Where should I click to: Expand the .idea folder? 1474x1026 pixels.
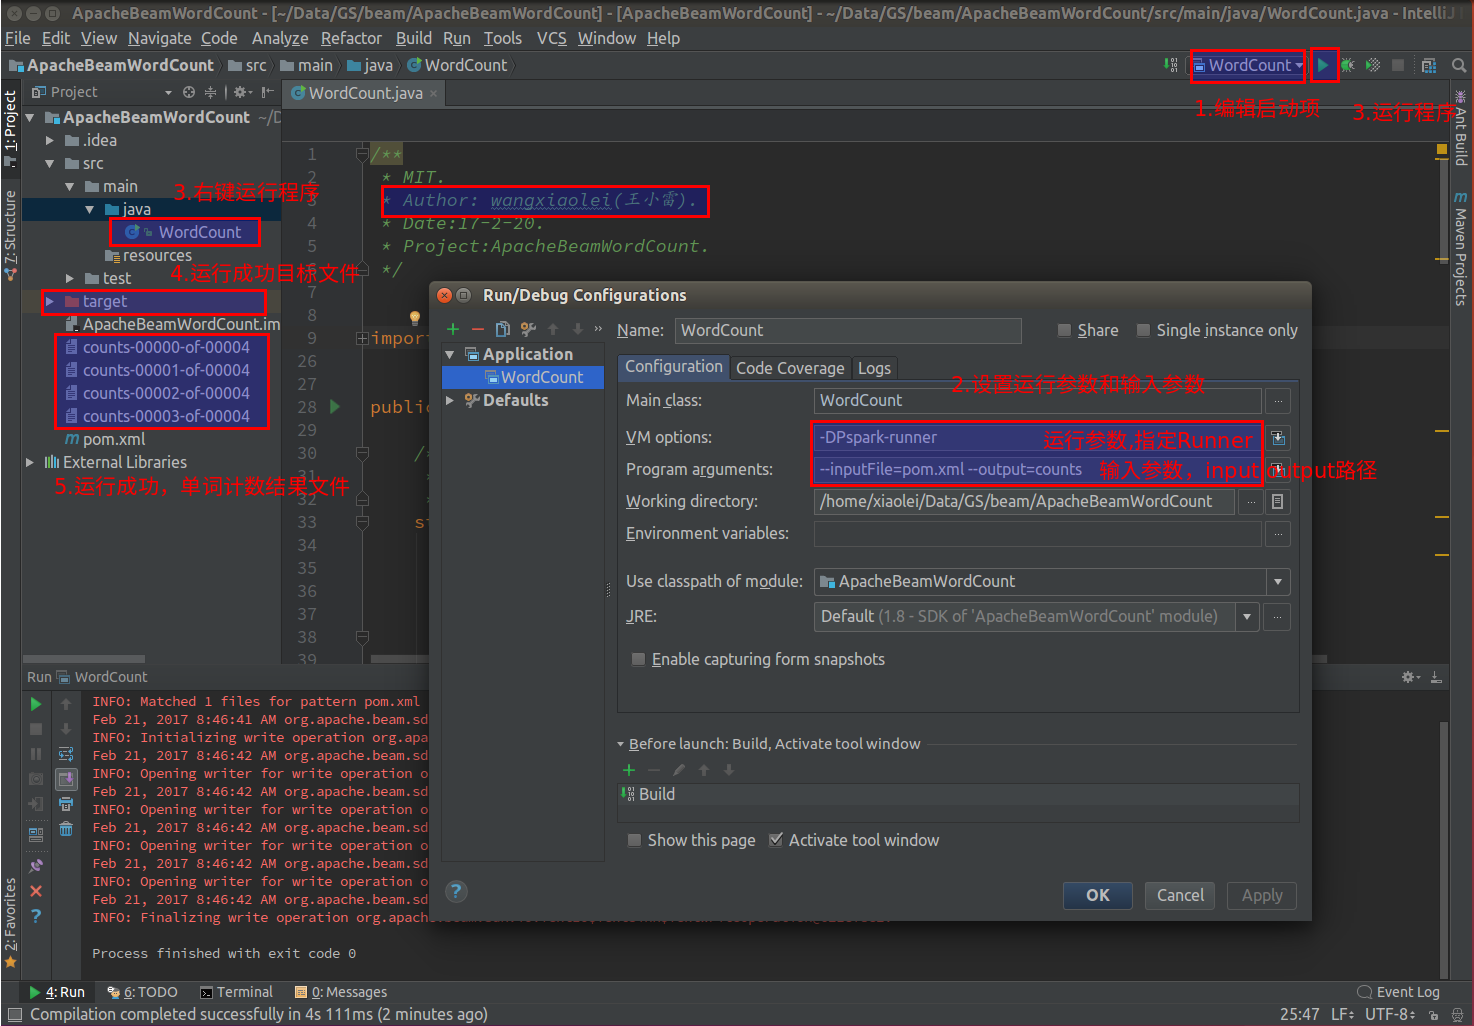coord(49,140)
